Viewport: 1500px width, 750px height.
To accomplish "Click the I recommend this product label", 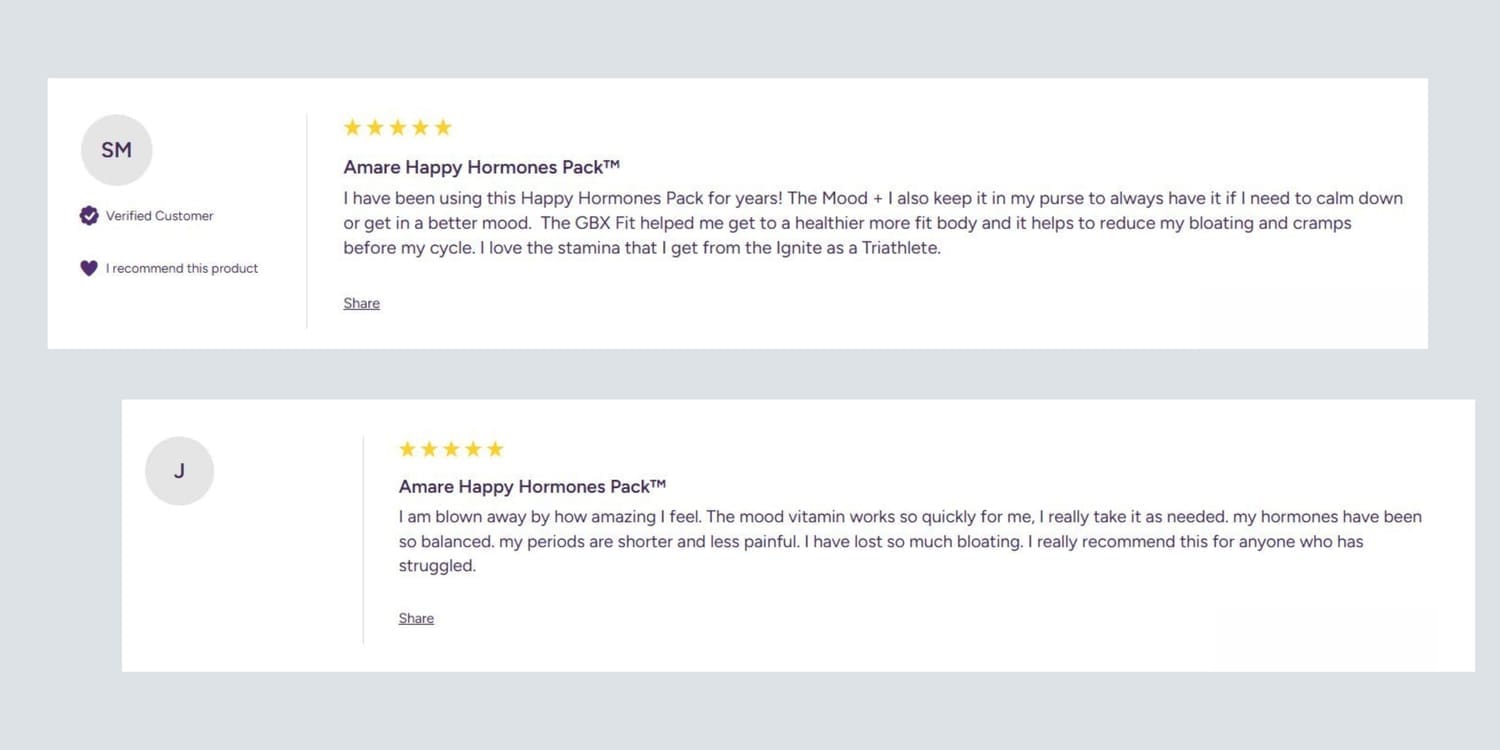I will tap(182, 268).
